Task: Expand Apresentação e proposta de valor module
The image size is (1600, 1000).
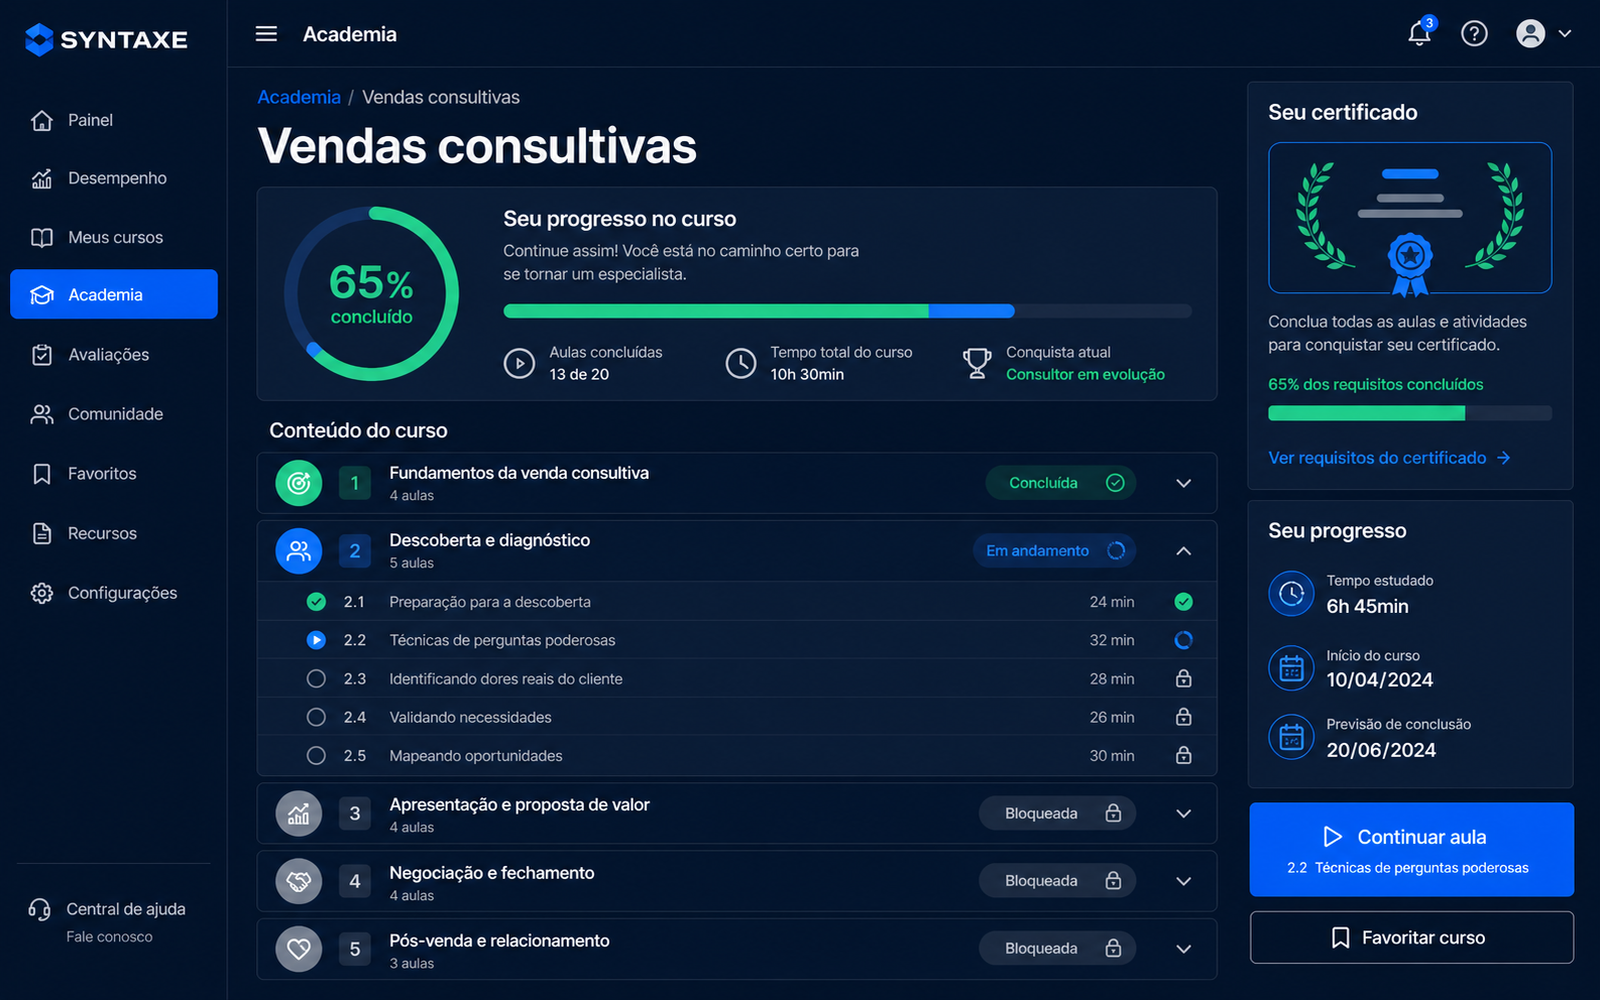Action: coord(1184,814)
